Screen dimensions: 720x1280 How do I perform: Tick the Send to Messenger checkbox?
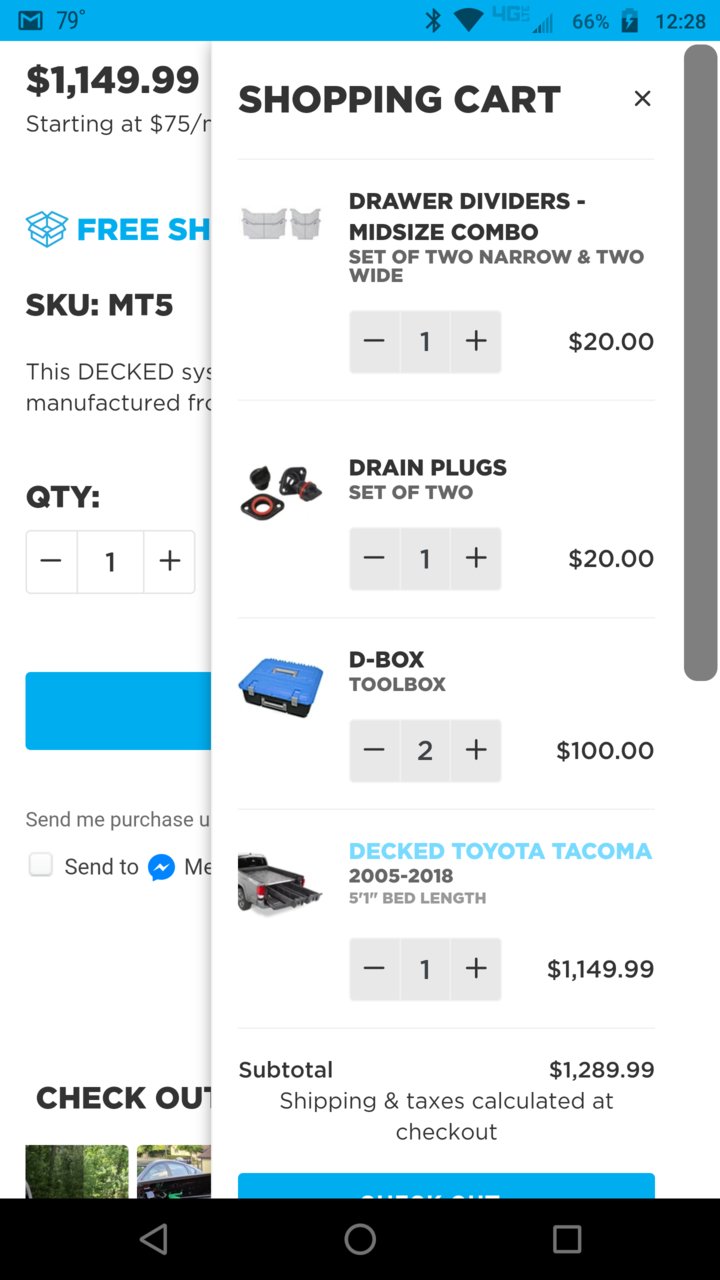coord(40,865)
